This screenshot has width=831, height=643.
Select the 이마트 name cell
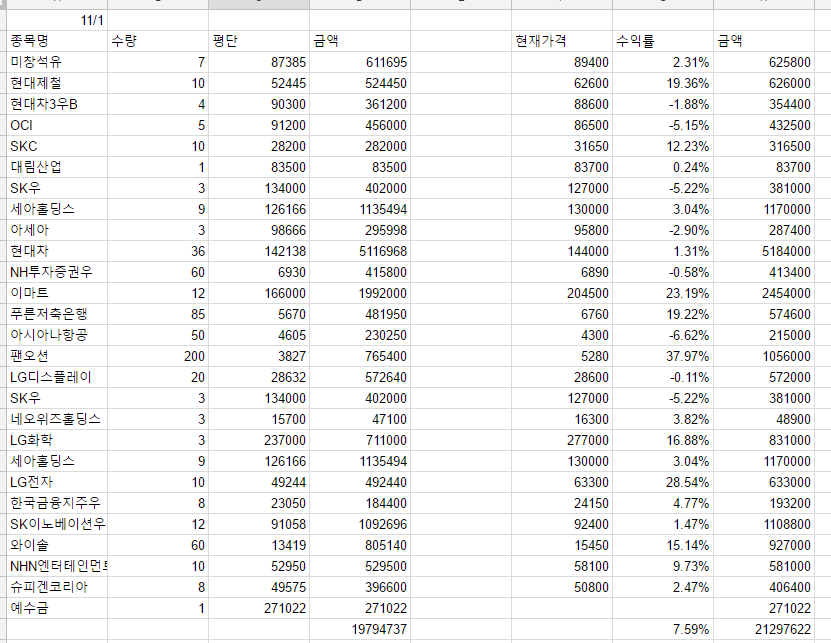pyautogui.click(x=57, y=293)
